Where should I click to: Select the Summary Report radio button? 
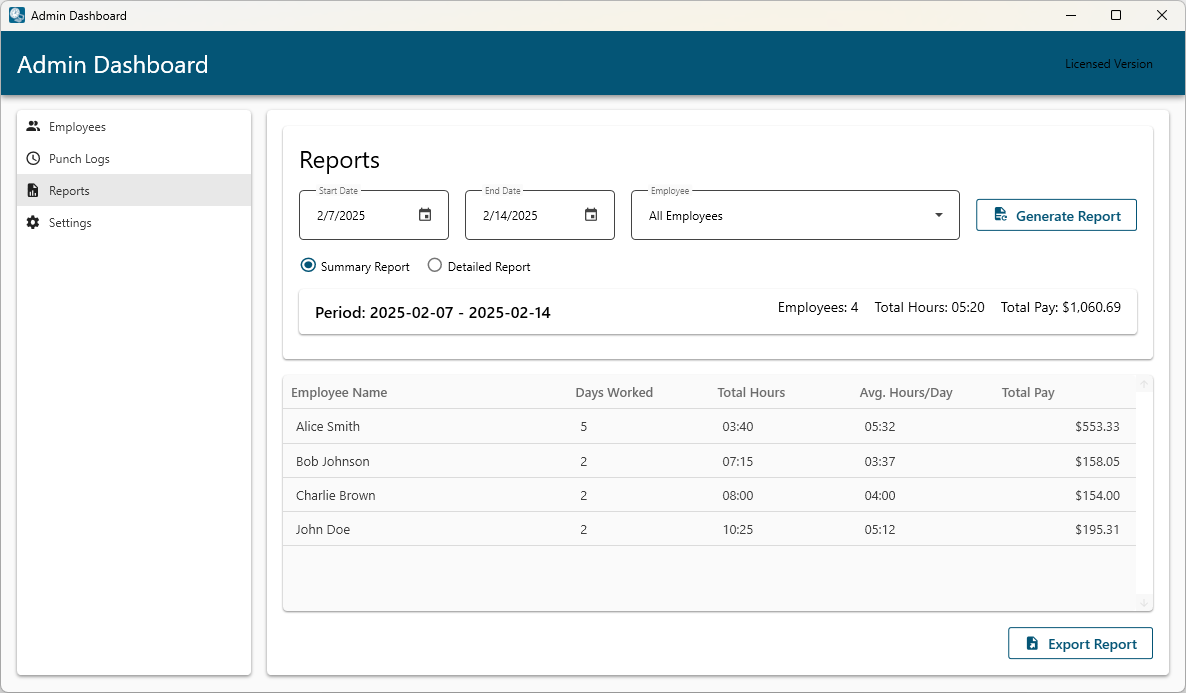pos(308,265)
